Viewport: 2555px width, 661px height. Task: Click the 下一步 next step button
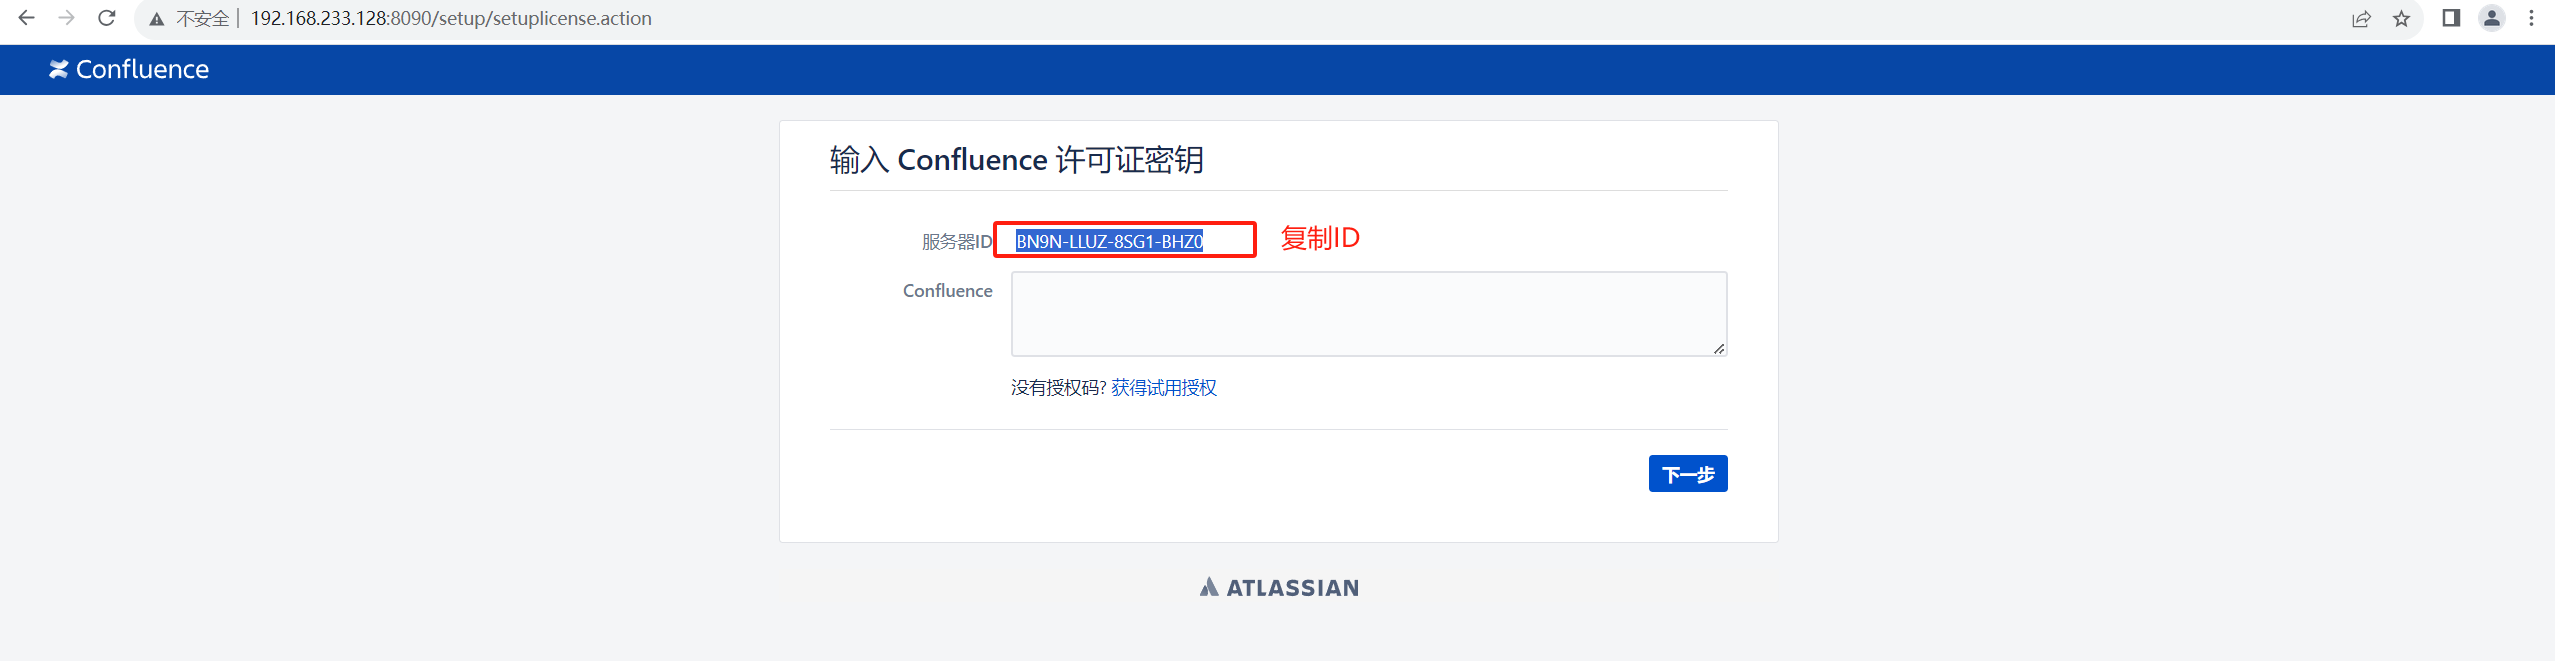pyautogui.click(x=1688, y=474)
